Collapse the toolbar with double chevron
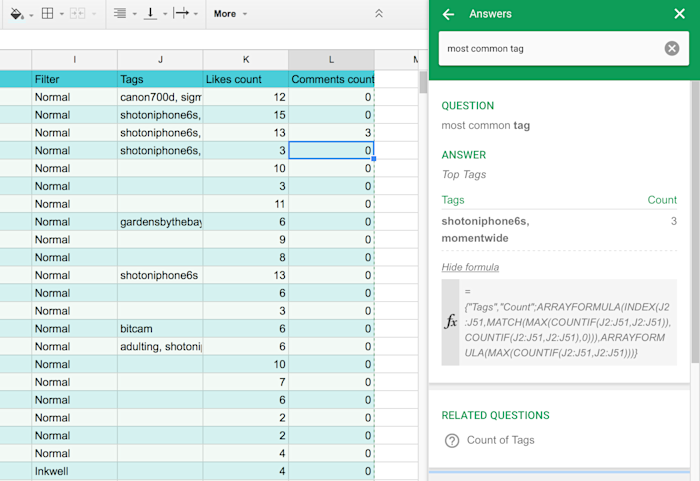 click(378, 14)
